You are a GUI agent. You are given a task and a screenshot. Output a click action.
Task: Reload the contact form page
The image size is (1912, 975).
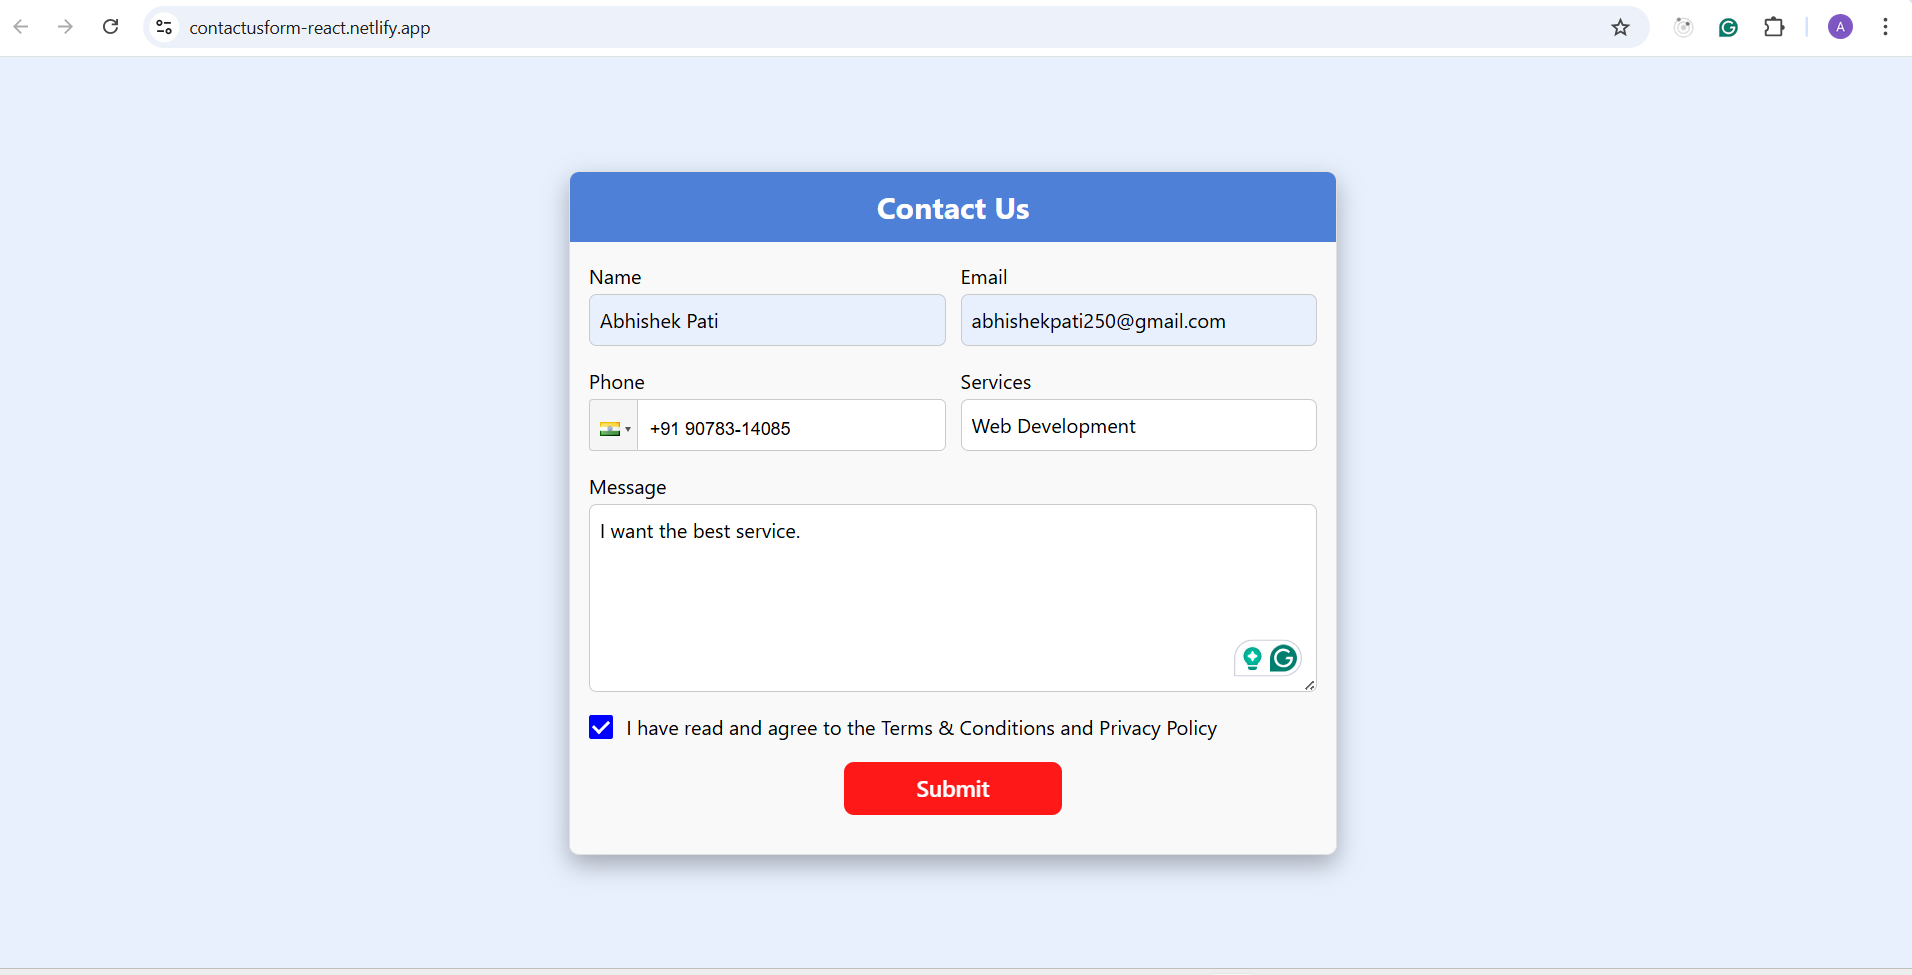pyautogui.click(x=111, y=27)
